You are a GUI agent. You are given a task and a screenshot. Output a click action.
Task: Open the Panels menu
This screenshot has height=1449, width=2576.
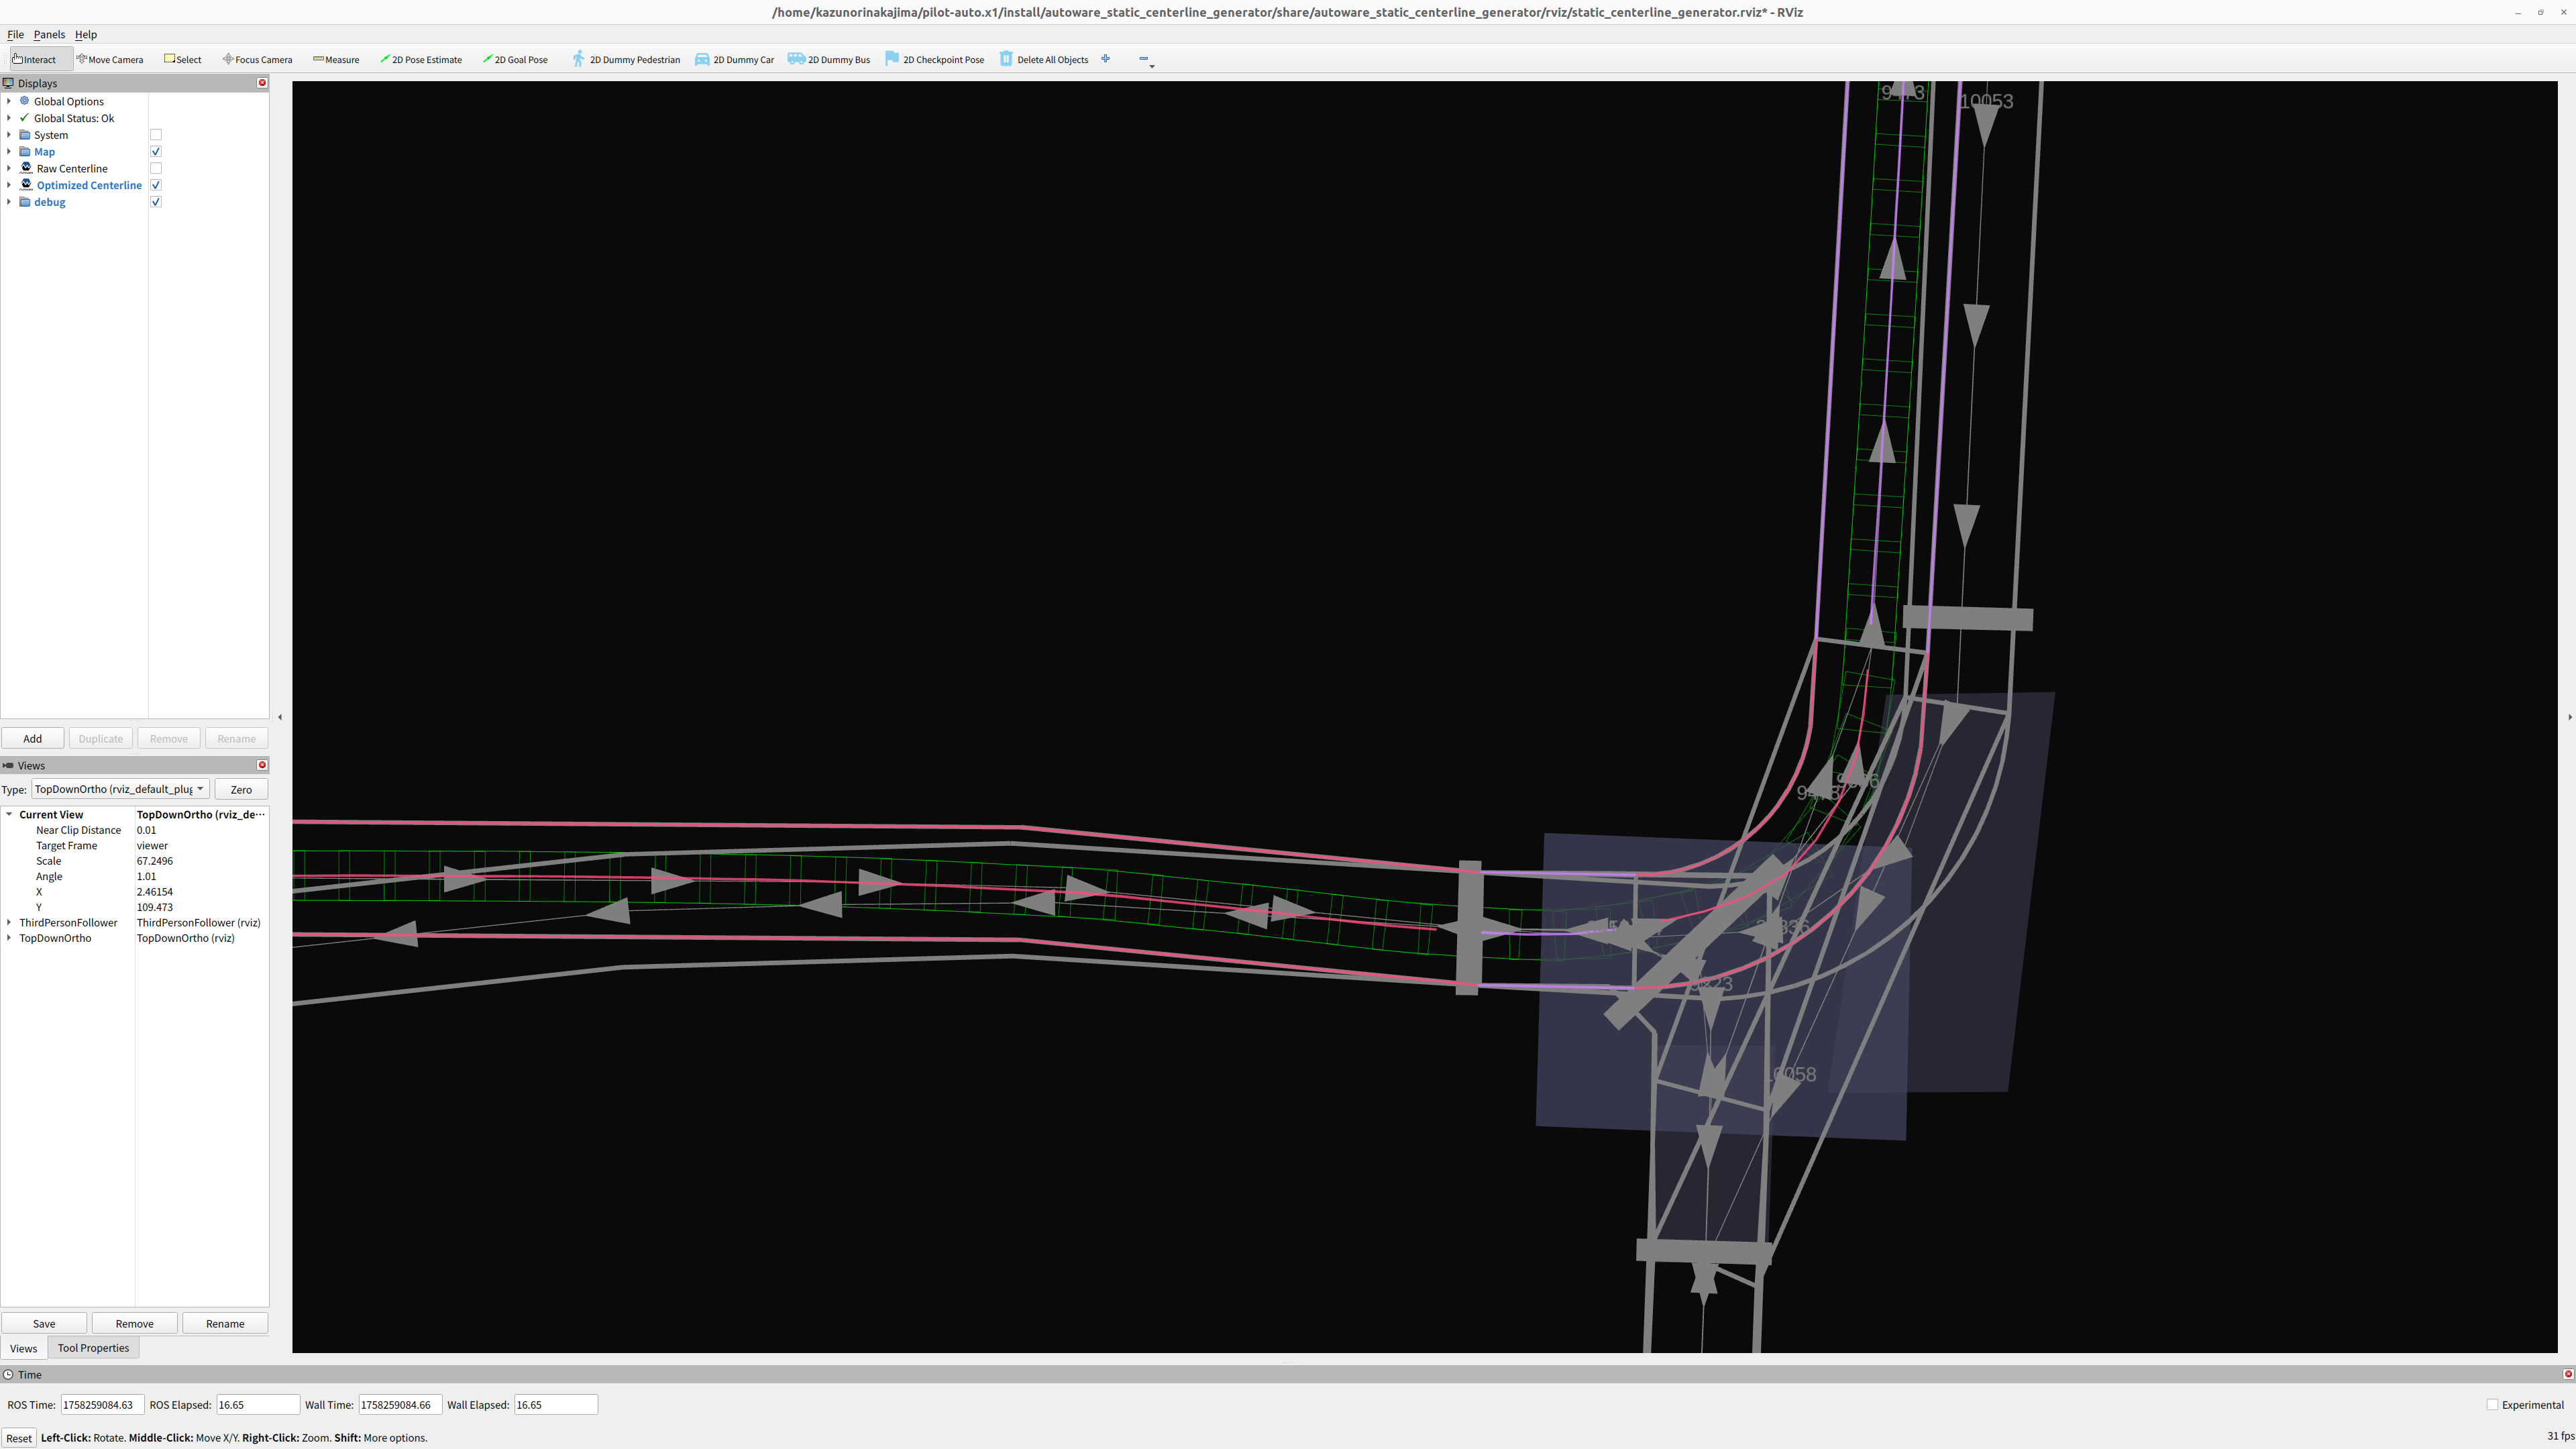pyautogui.click(x=49, y=34)
